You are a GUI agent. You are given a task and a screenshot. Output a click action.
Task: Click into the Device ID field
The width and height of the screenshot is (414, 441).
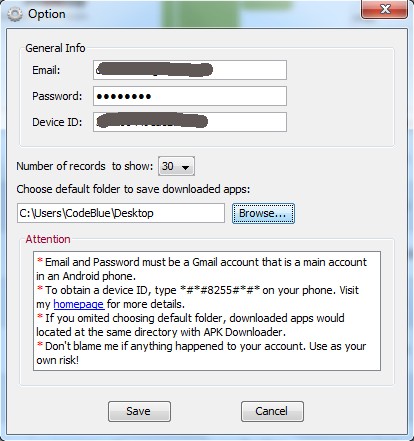coord(190,122)
